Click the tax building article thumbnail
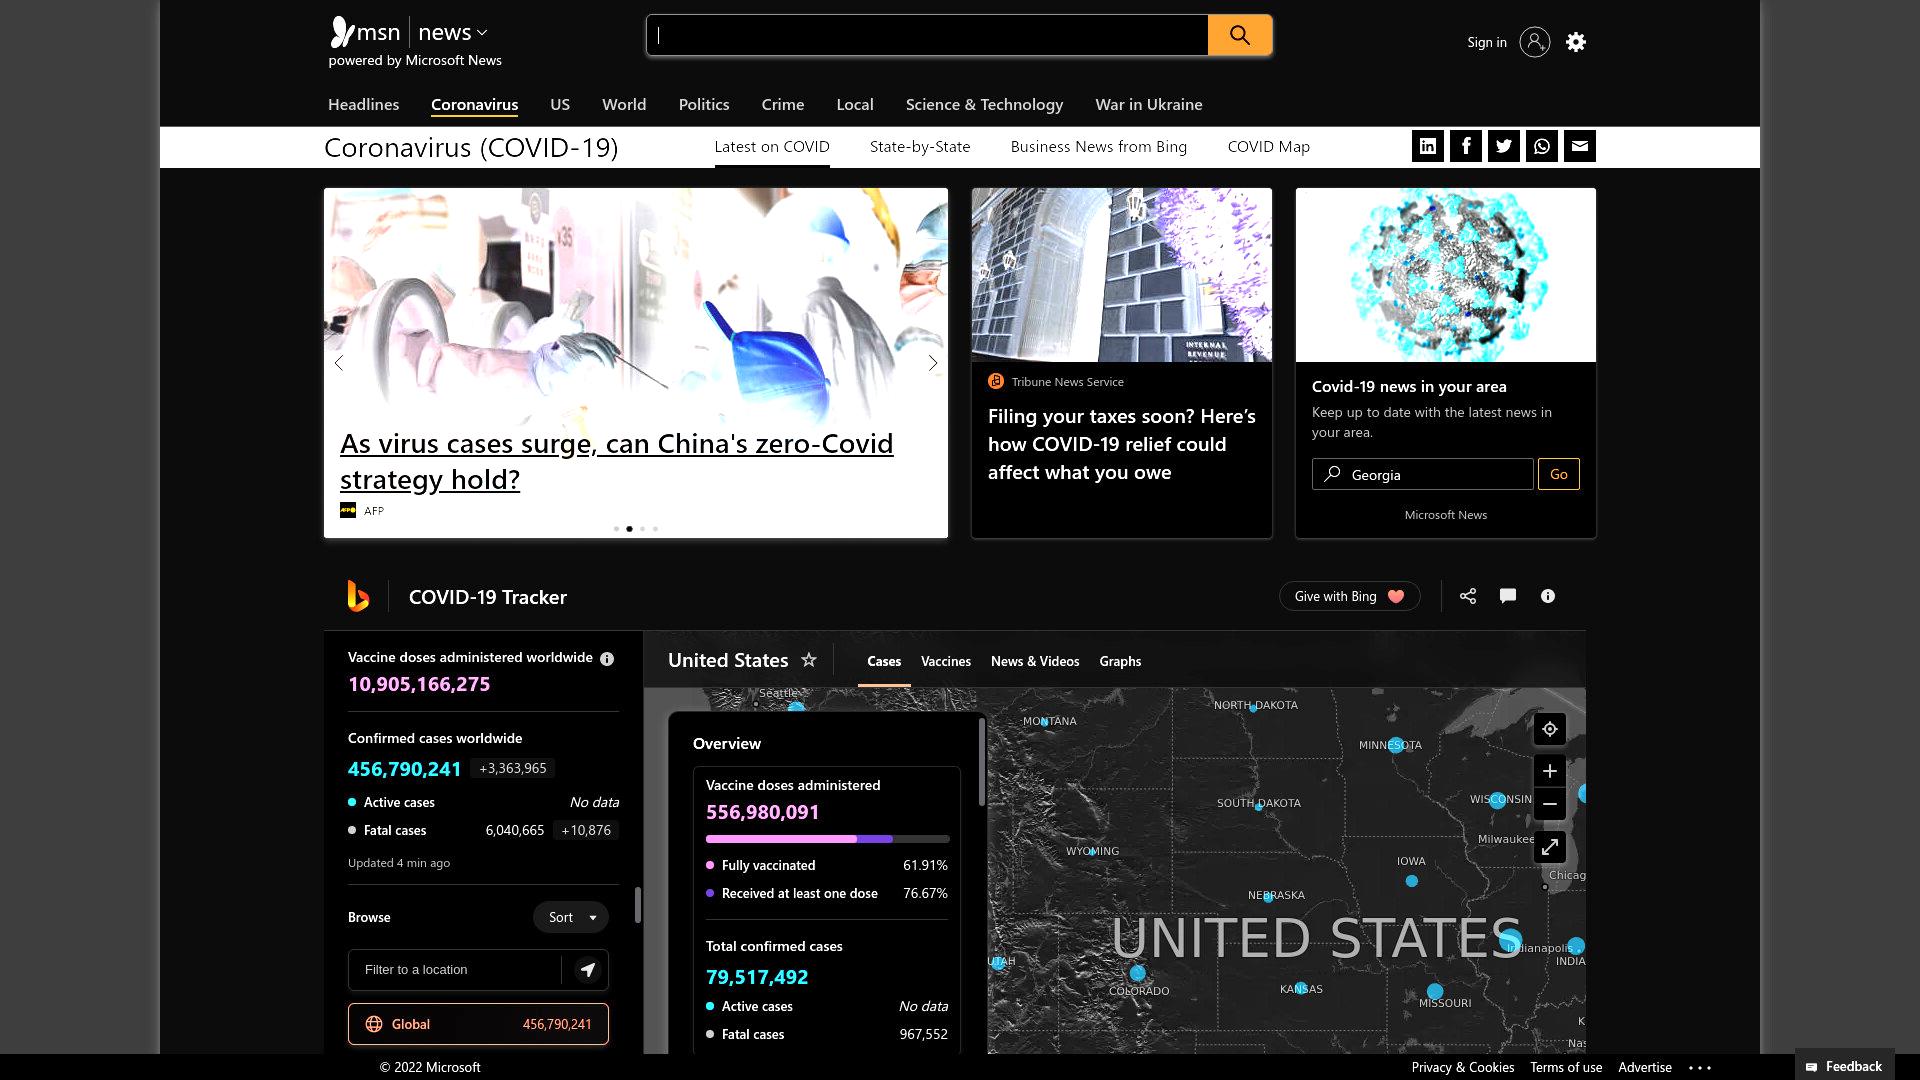The image size is (1920, 1080). click(1121, 275)
